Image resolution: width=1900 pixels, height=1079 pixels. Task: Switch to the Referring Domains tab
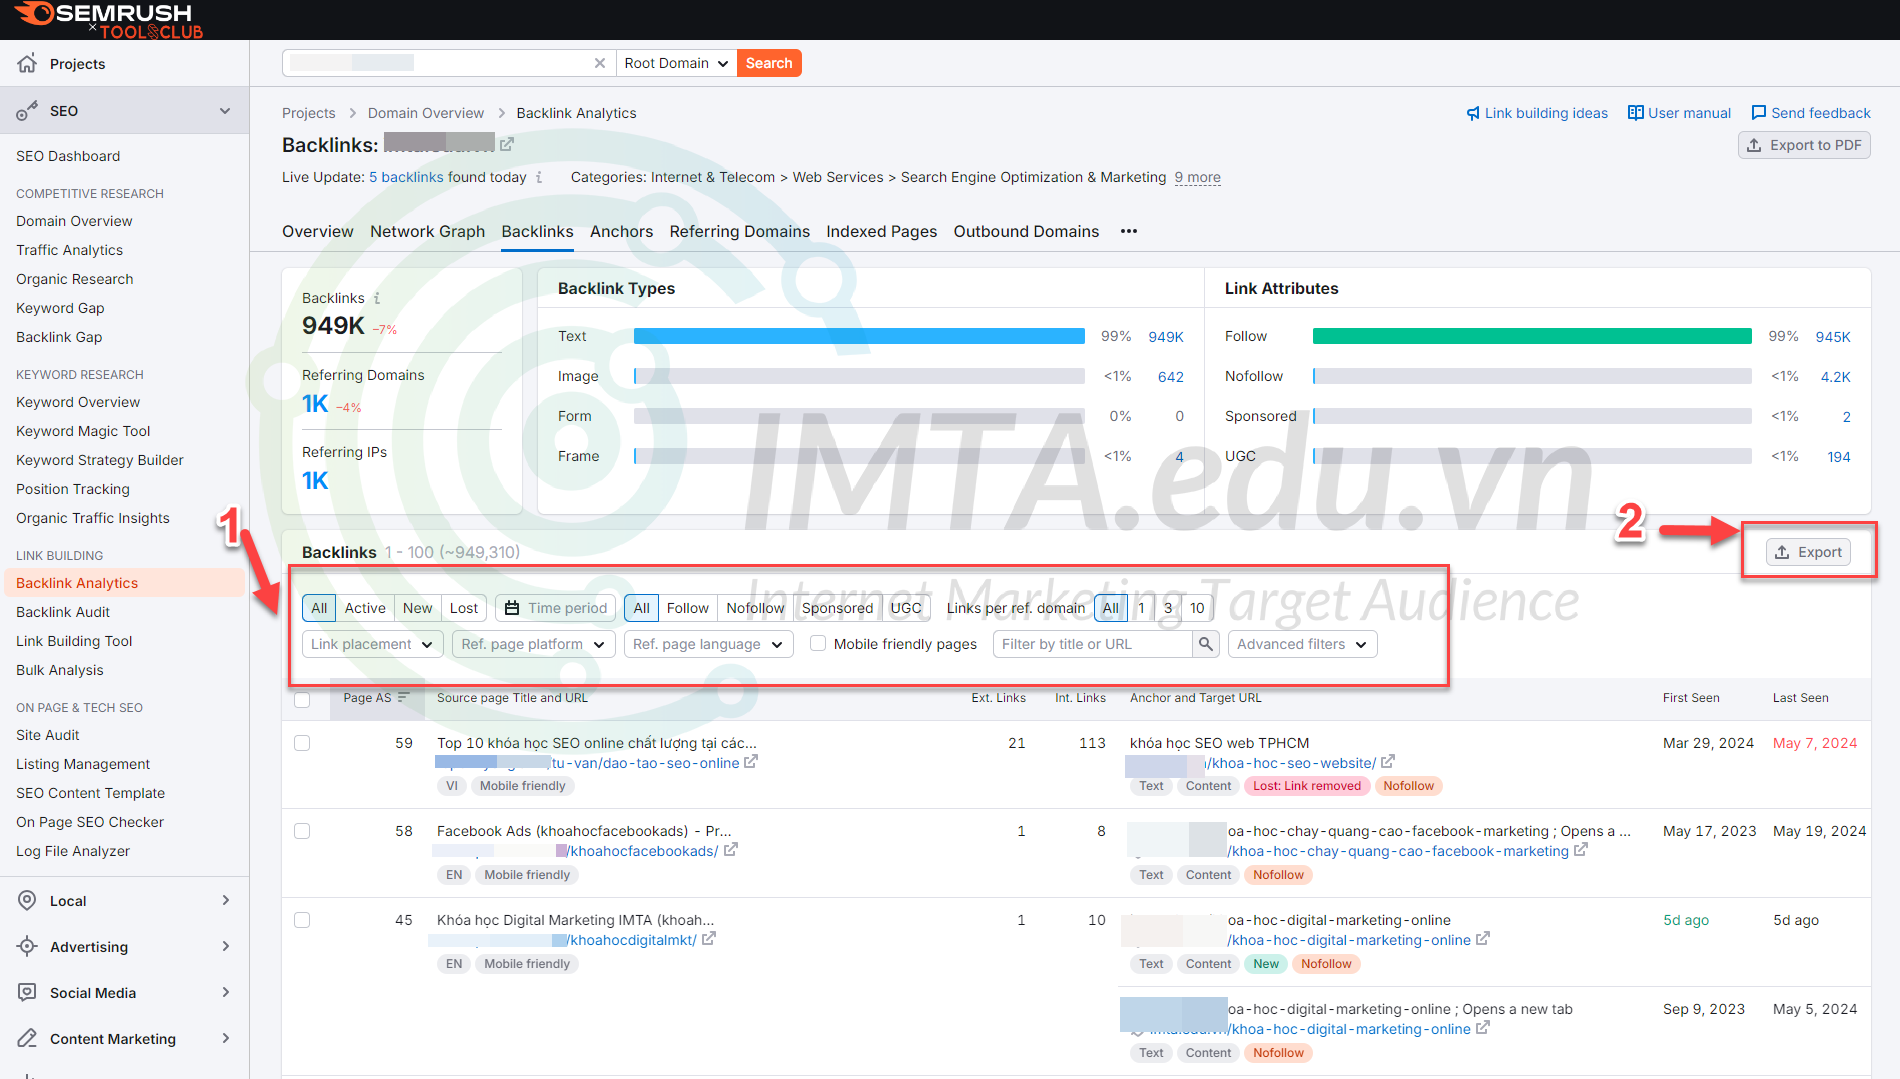point(740,231)
